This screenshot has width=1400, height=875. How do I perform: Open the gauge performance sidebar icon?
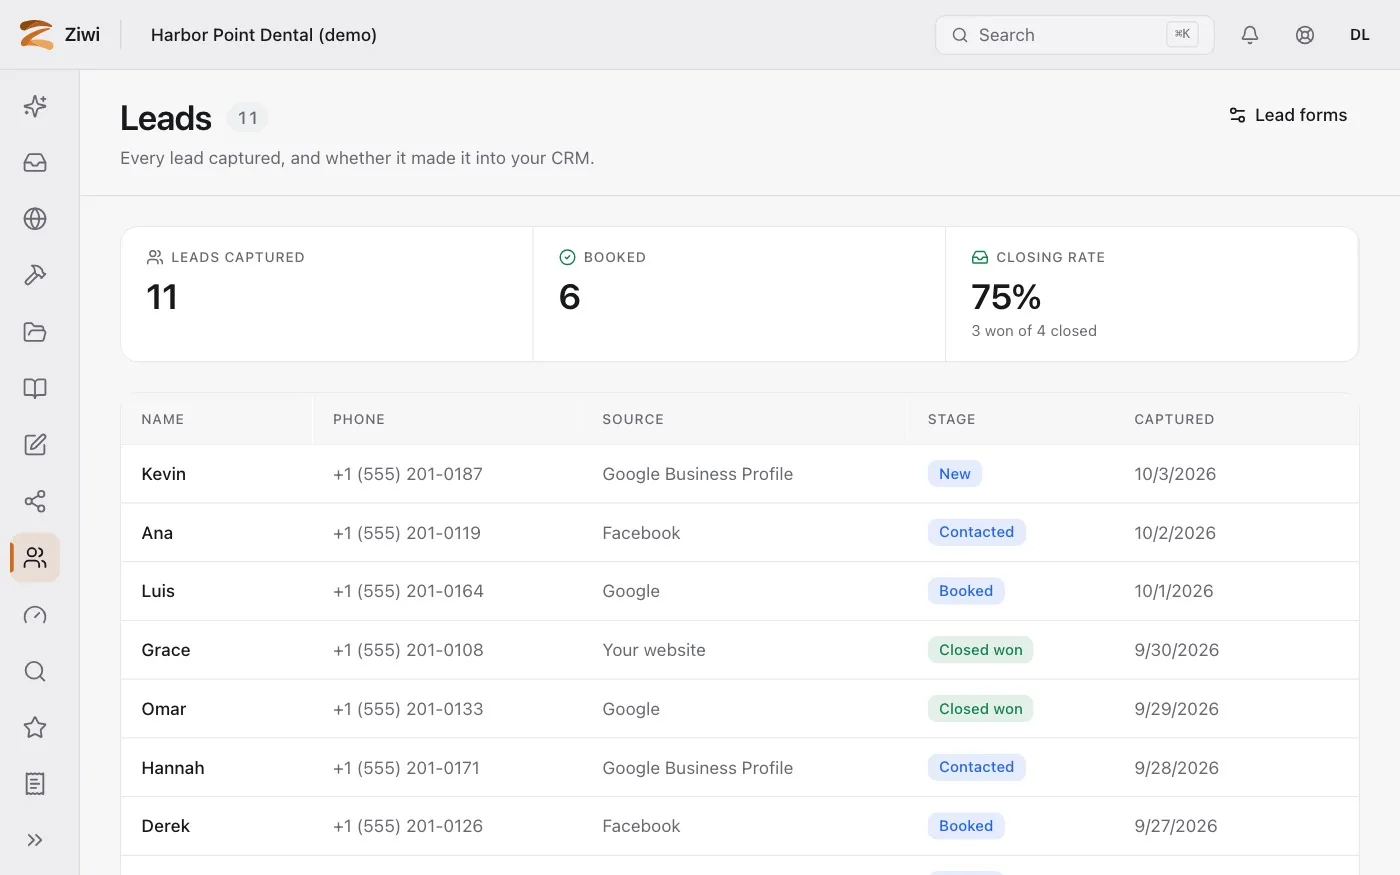tap(35, 614)
